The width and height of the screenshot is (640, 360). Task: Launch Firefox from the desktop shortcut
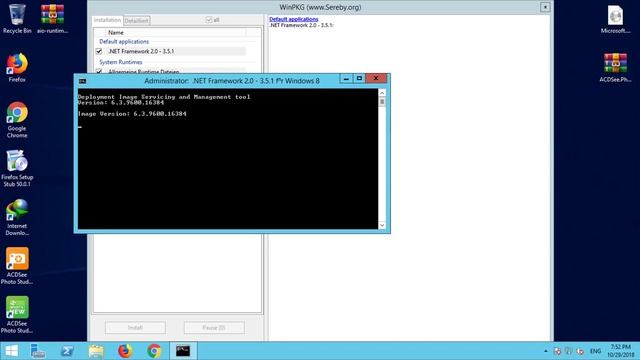point(17,68)
